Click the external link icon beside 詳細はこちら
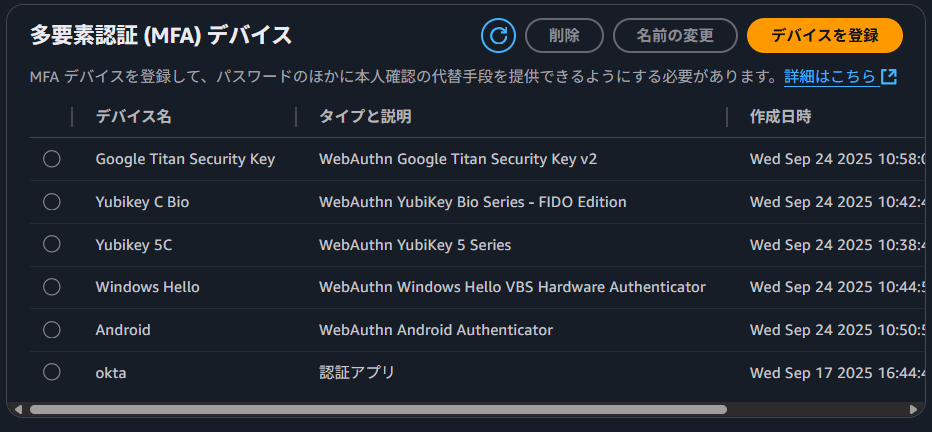932x432 pixels. (x=889, y=77)
